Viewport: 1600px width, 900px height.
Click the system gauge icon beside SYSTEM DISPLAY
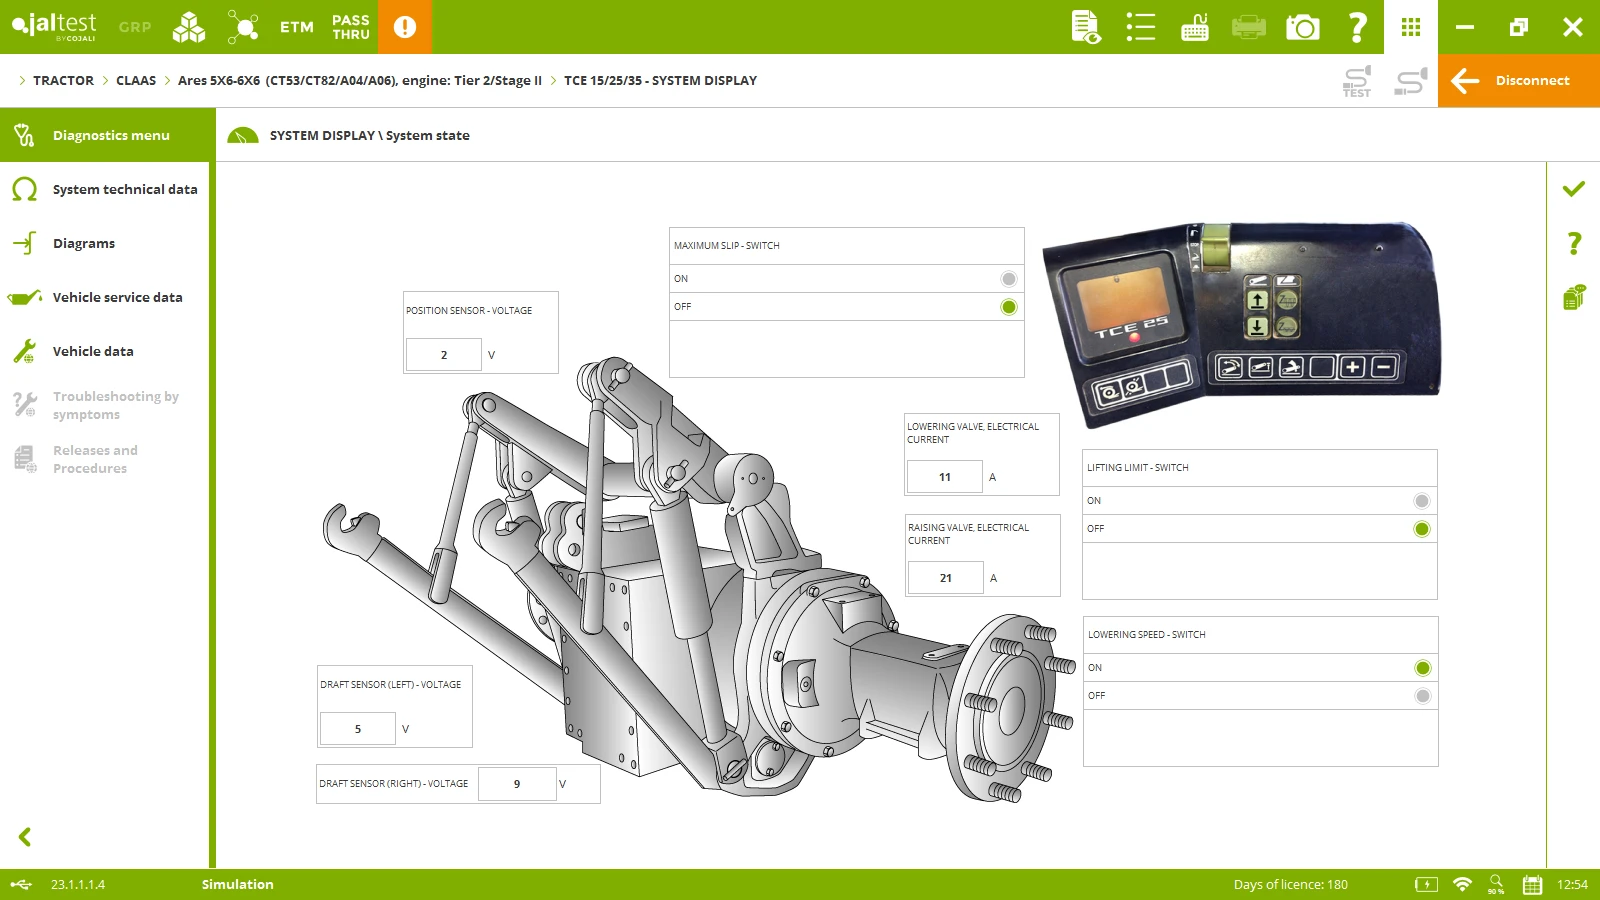pos(243,135)
